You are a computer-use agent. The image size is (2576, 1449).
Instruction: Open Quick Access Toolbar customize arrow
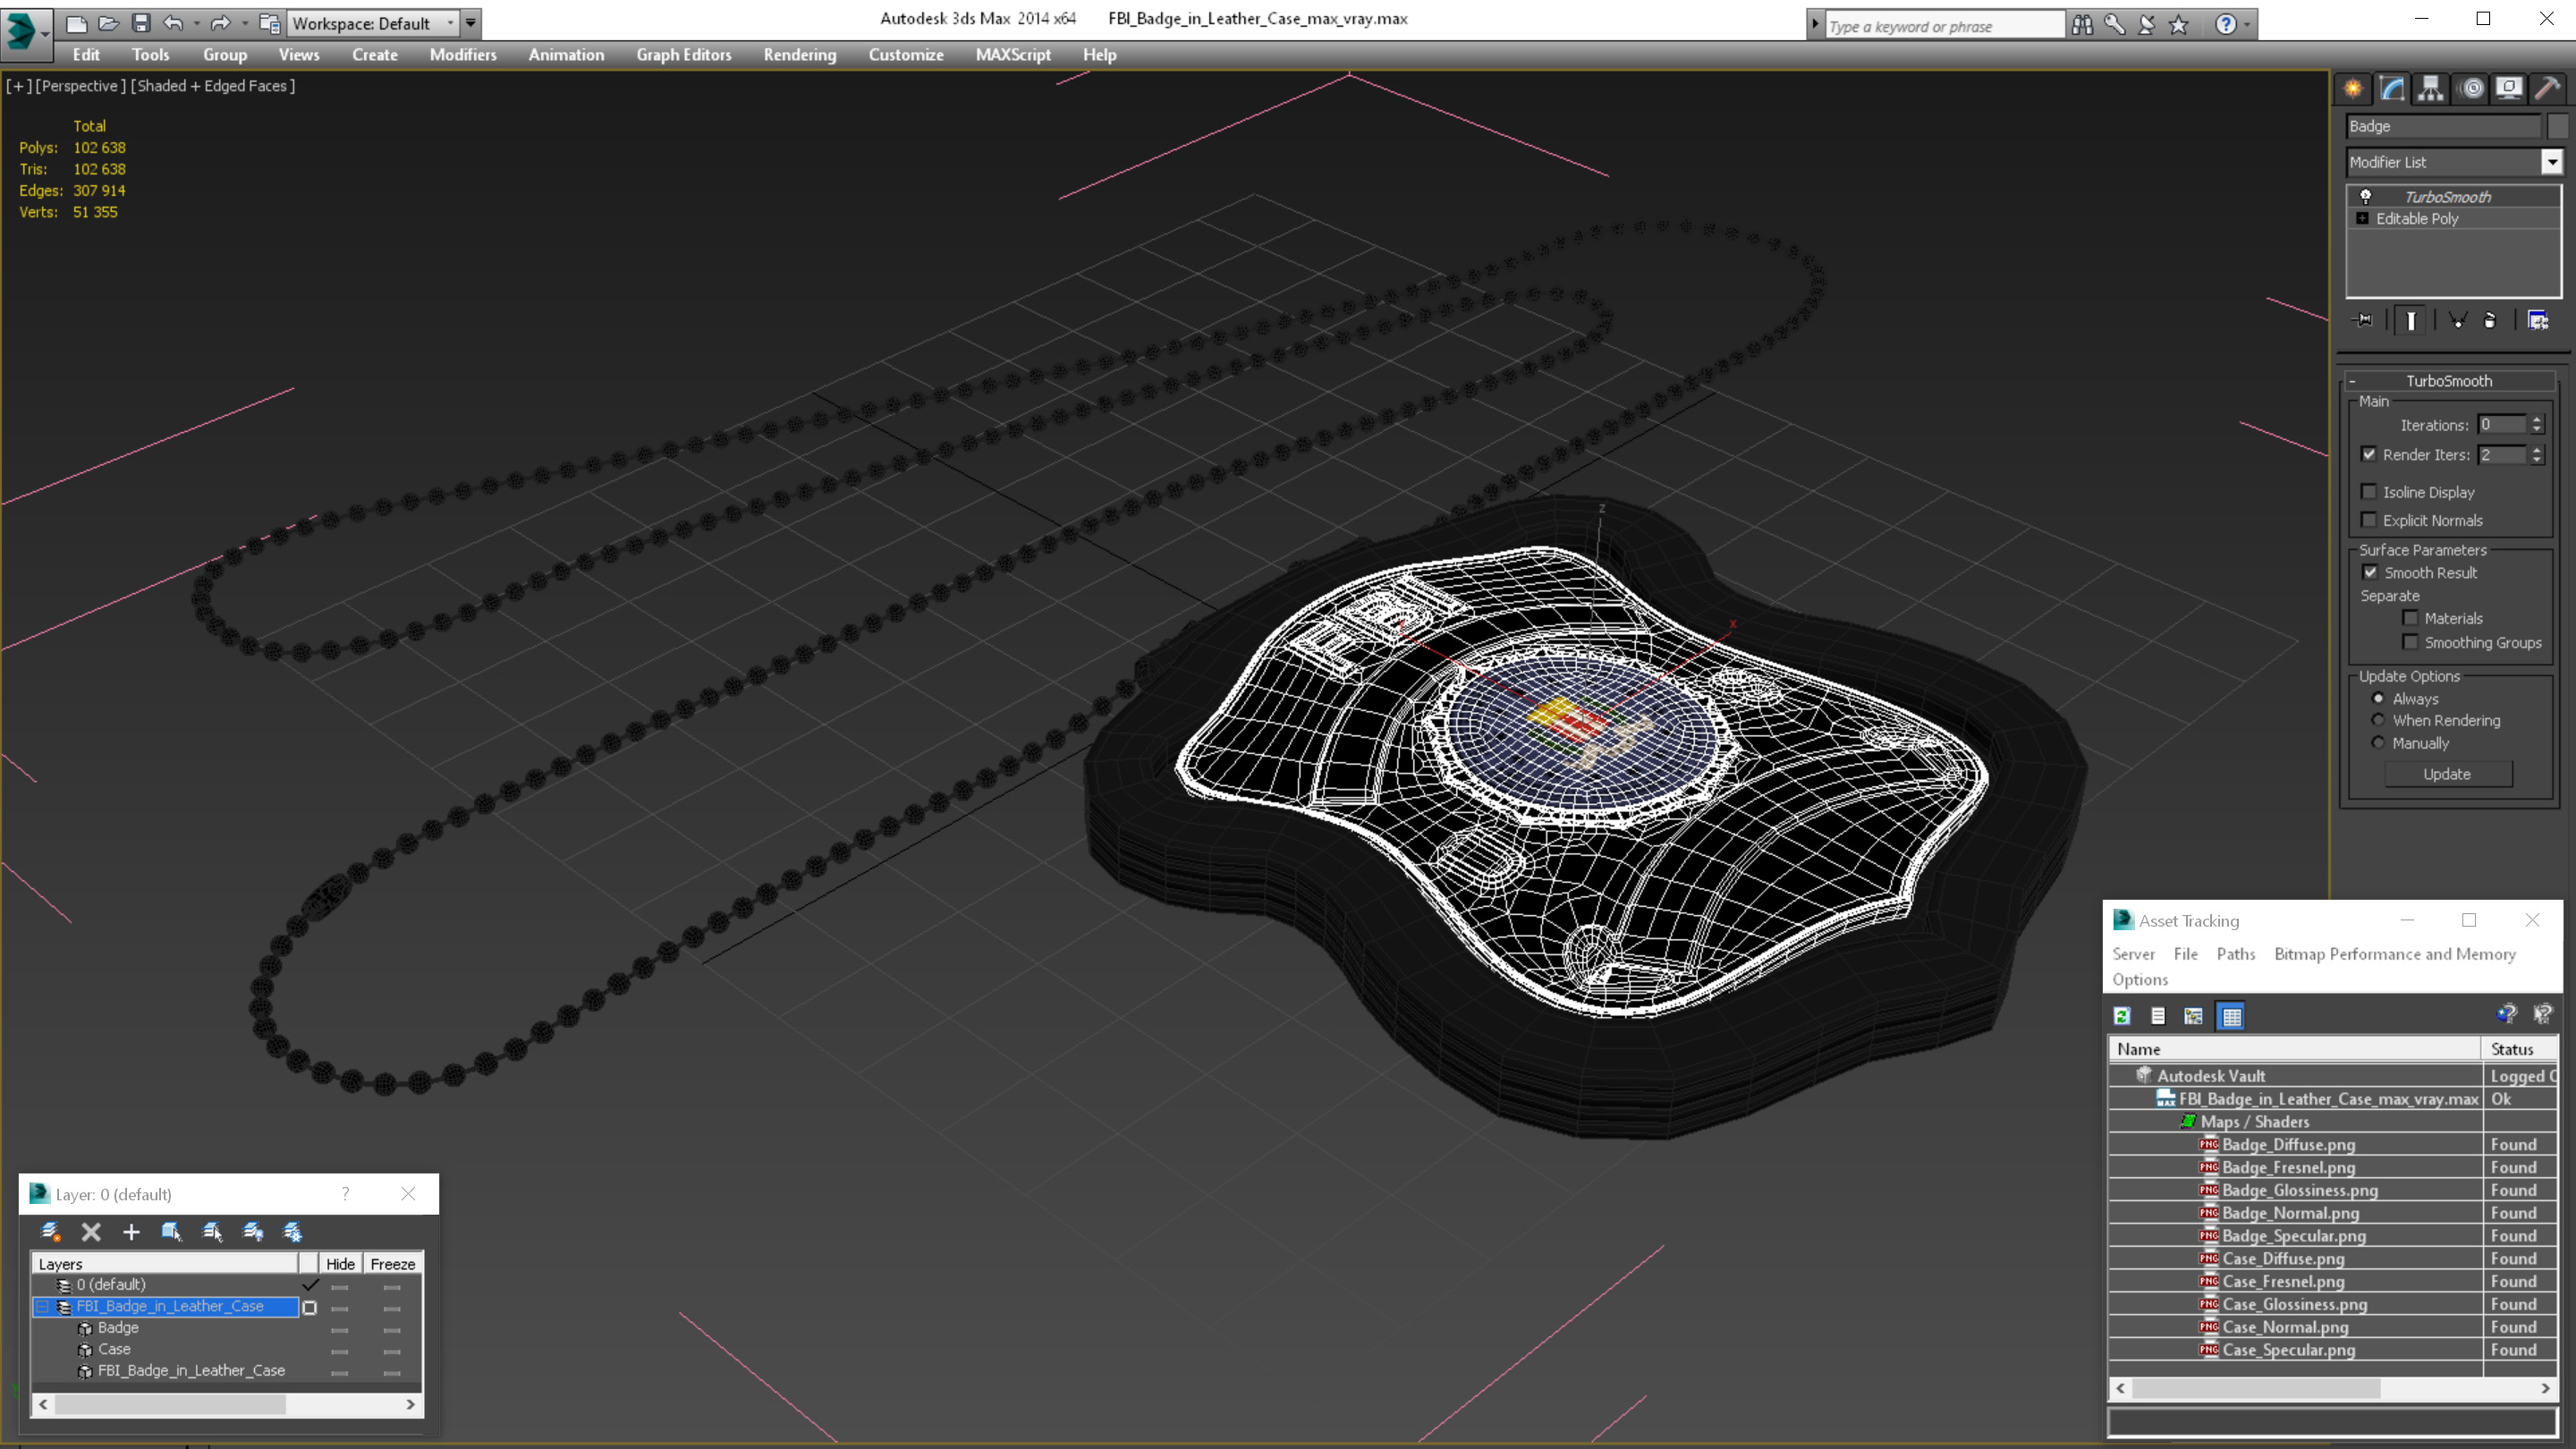470,23
